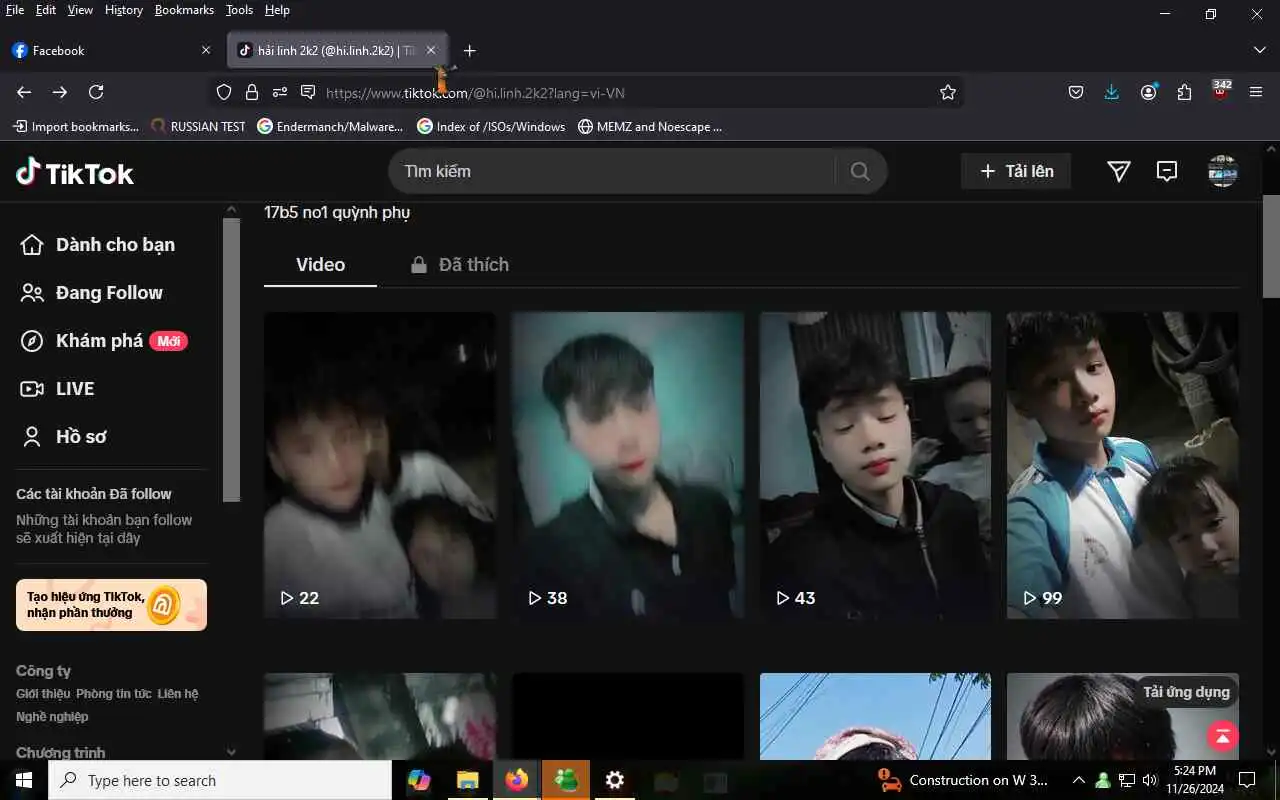Open the video with 38 views
Image resolution: width=1280 pixels, height=800 pixels.
(628, 465)
